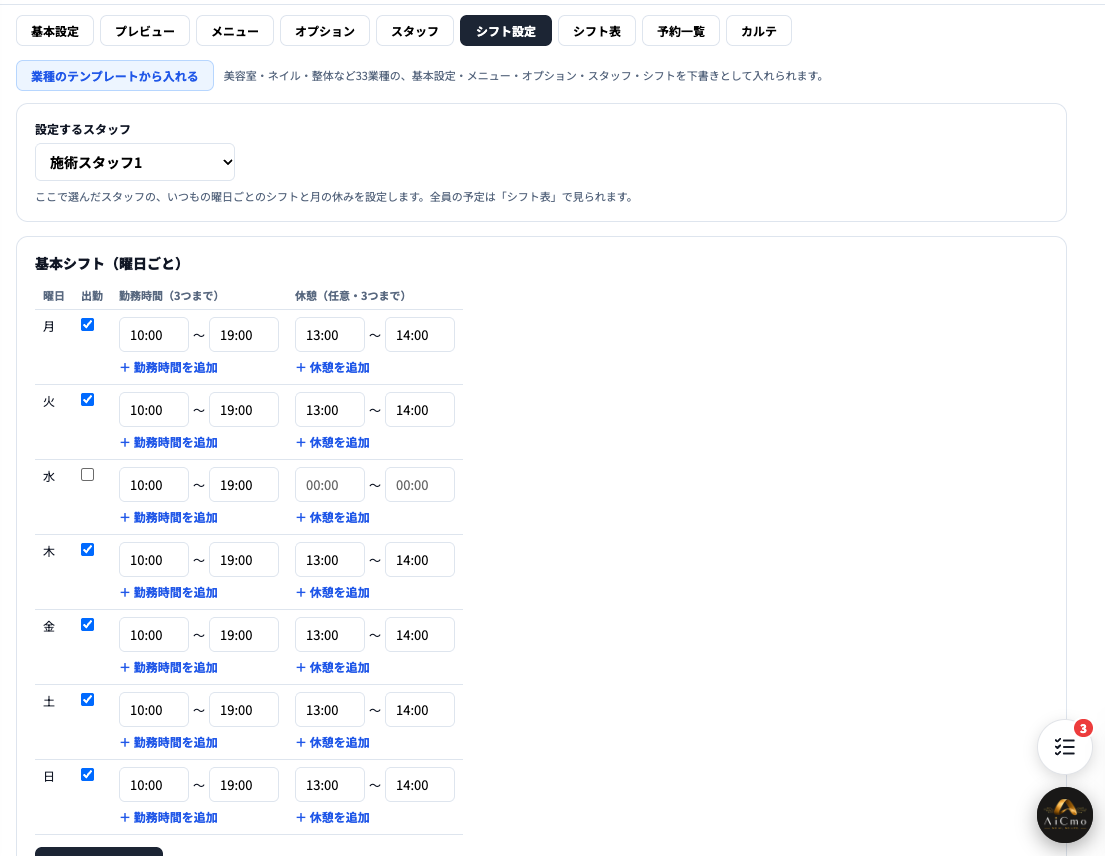Screen dimensions: 1105x856
Task: View the 予約一覧 tab
Action: pos(681,31)
